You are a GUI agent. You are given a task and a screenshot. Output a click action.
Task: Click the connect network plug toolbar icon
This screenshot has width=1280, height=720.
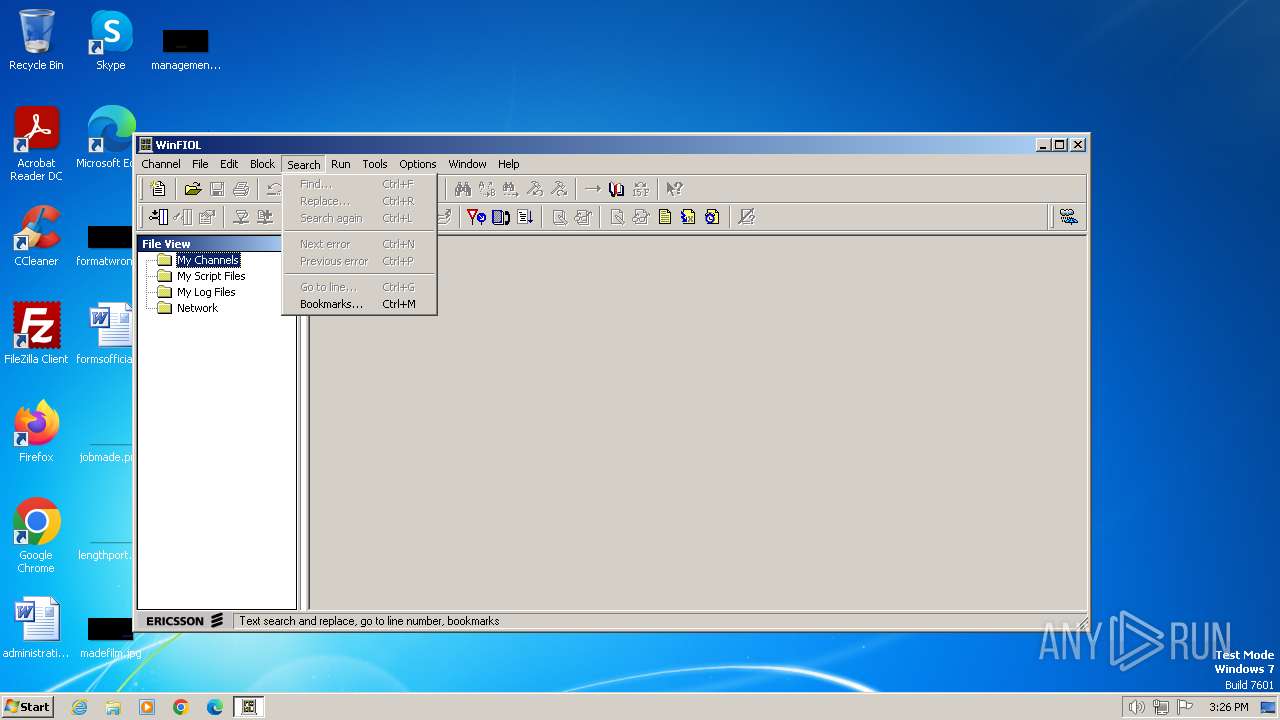(241, 216)
